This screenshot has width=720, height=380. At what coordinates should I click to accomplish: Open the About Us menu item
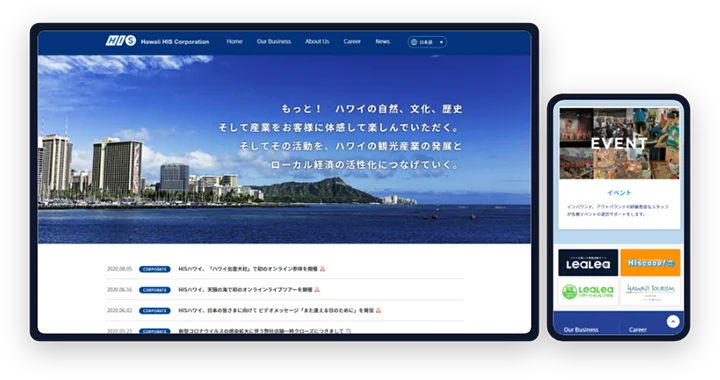pyautogui.click(x=317, y=41)
